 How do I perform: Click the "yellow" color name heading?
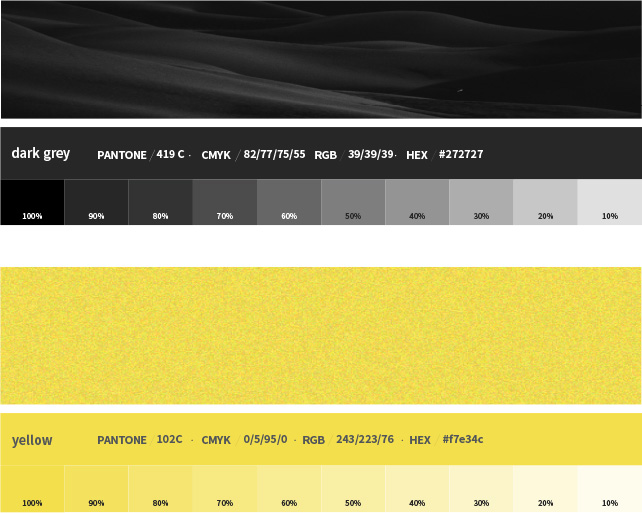pyautogui.click(x=32, y=440)
